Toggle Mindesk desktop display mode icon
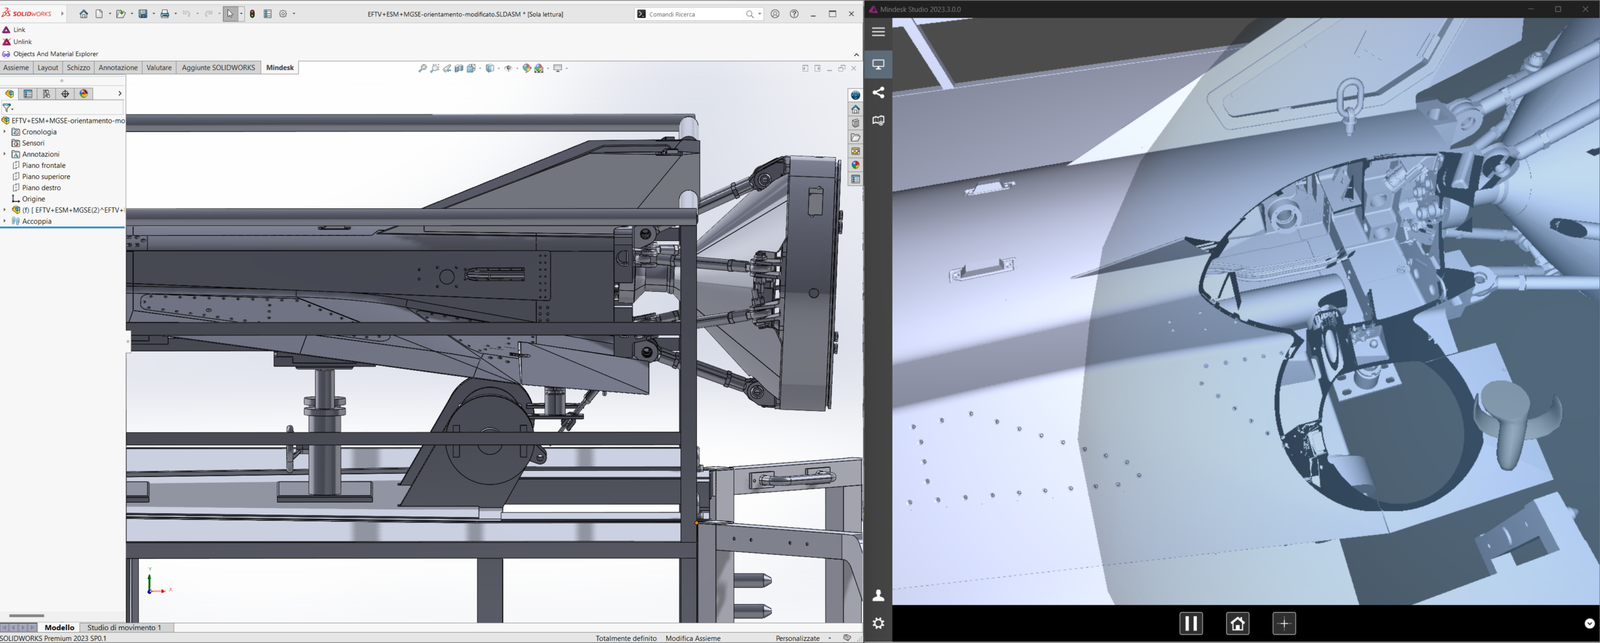Screen dimensions: 1600x643 coord(878,64)
